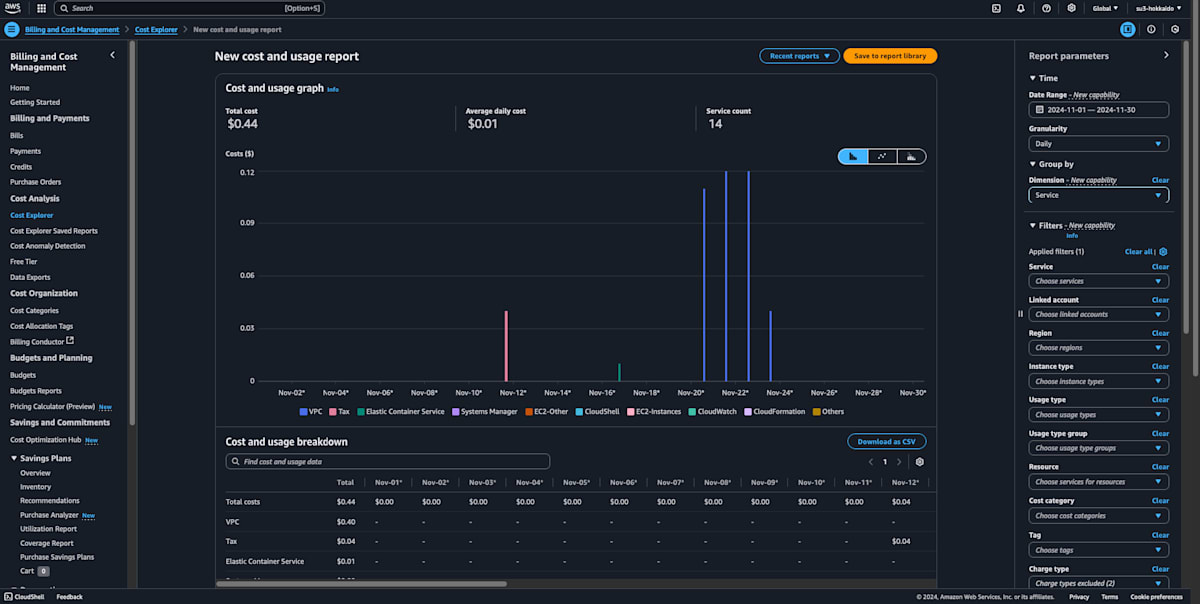Toggle the CloudFormation legend series
The height and width of the screenshot is (604, 1200).
[x=774, y=411]
